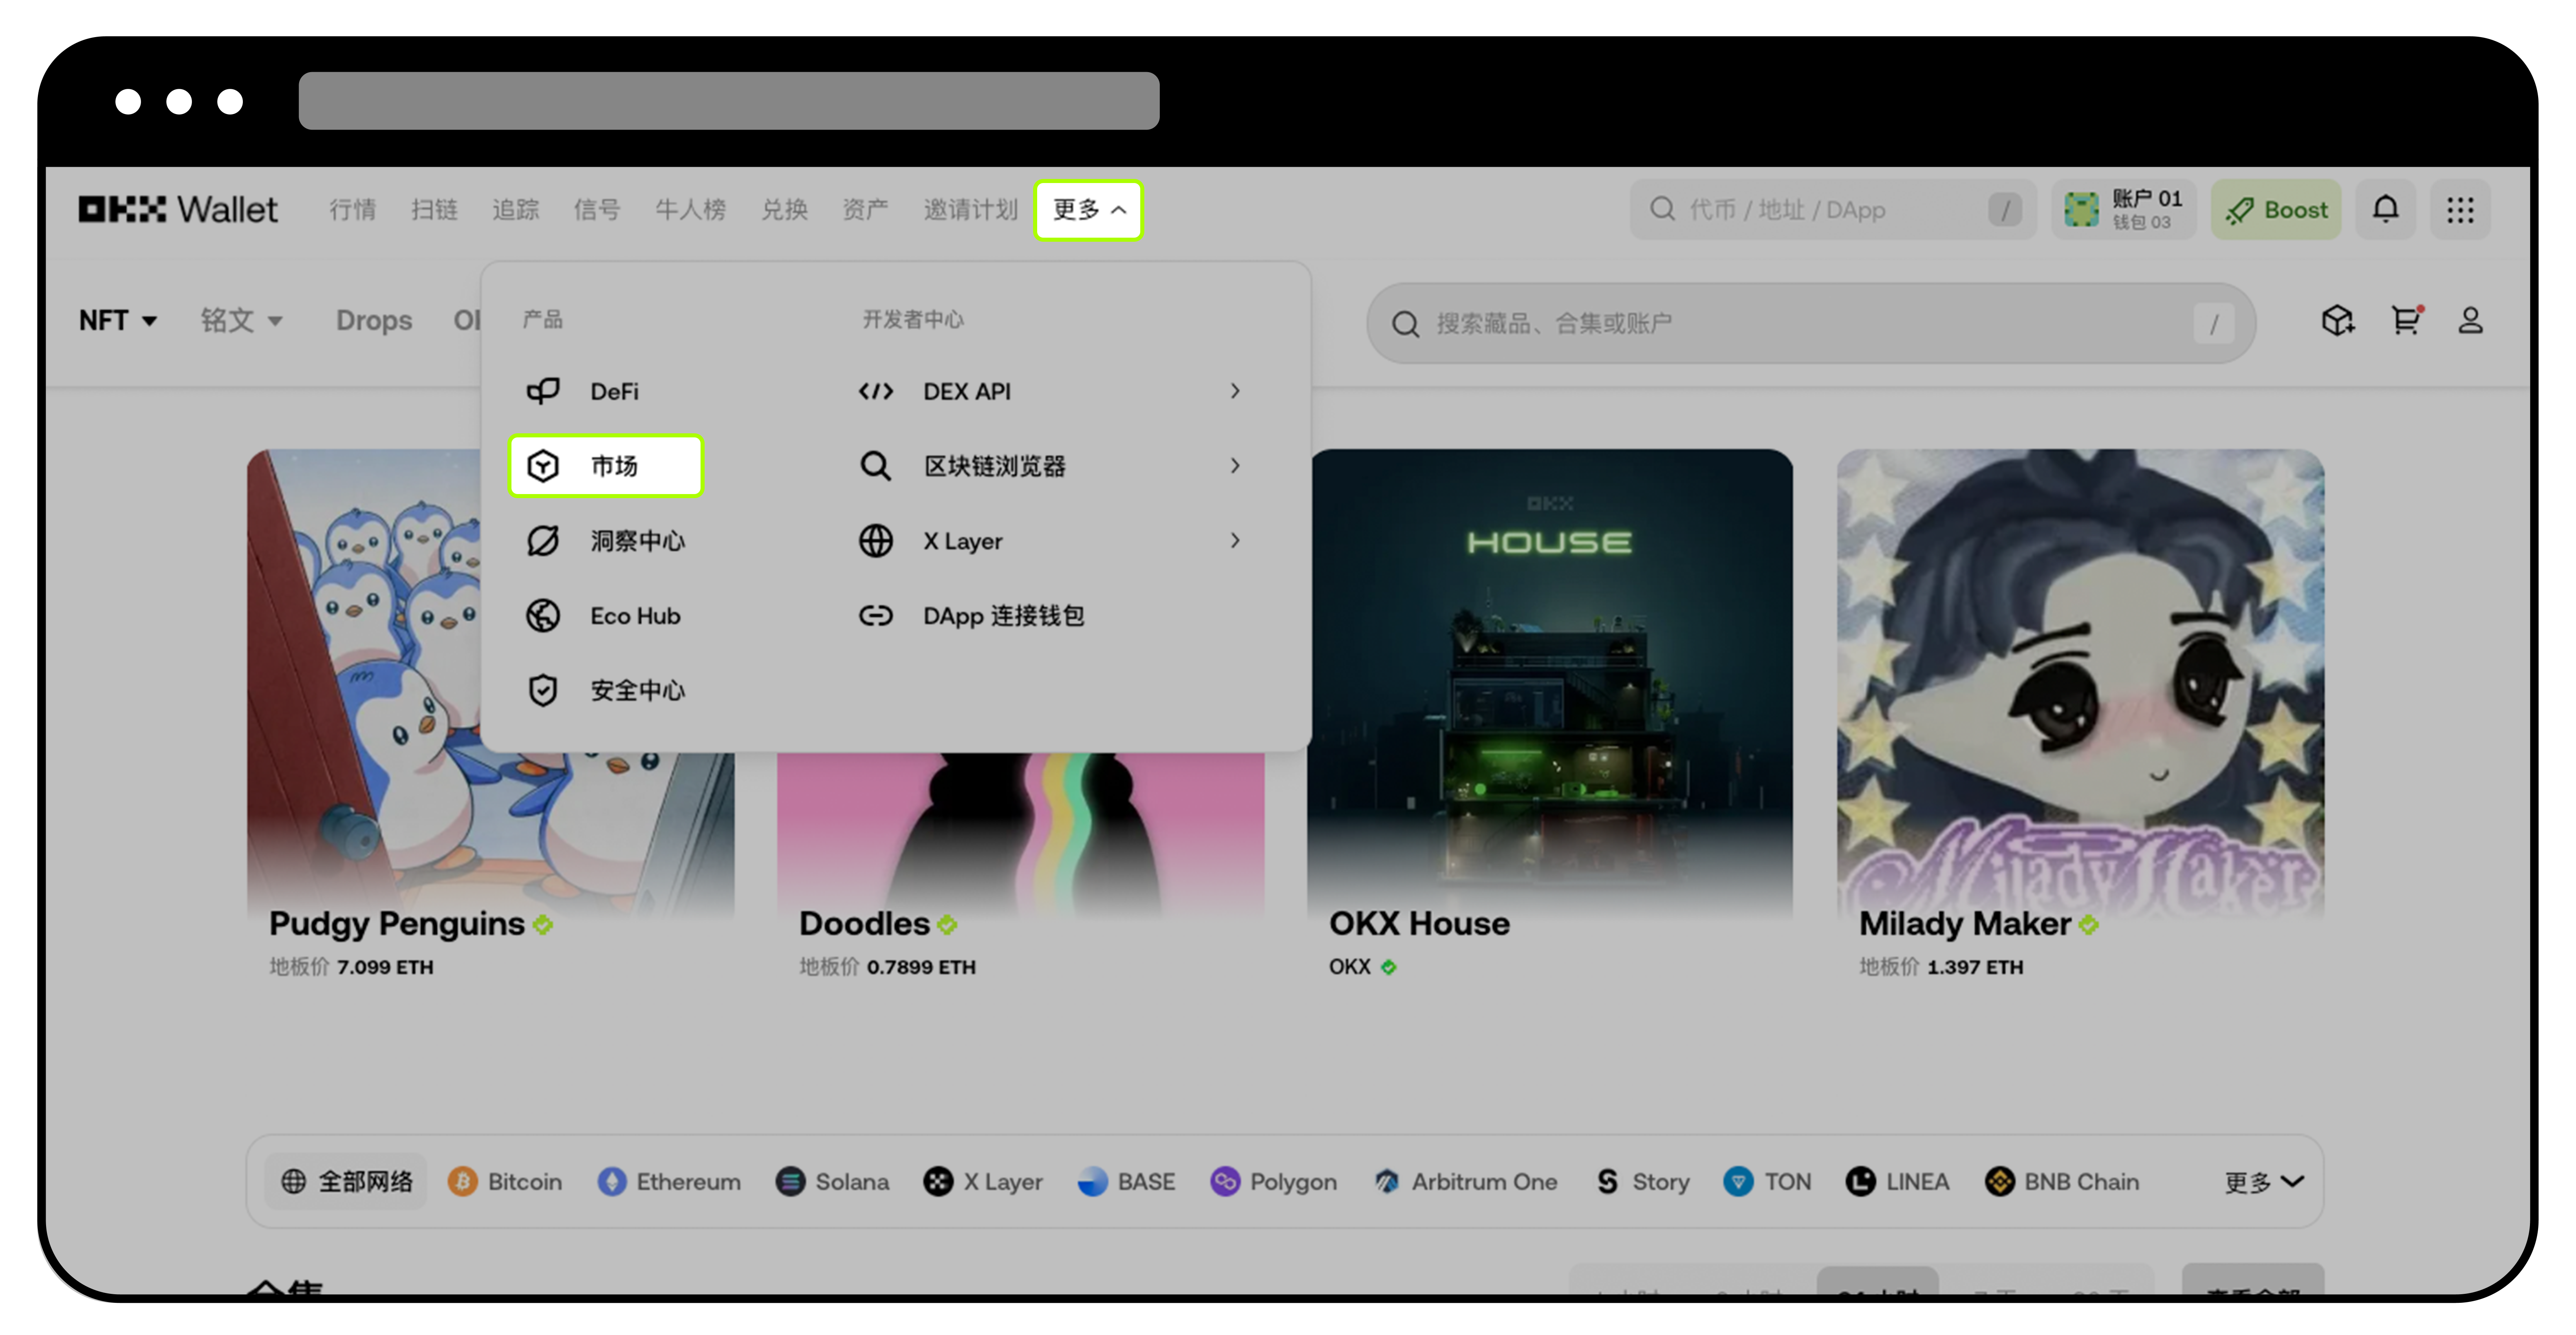Click the DeFi icon
The height and width of the screenshot is (1335, 2576).
(543, 391)
